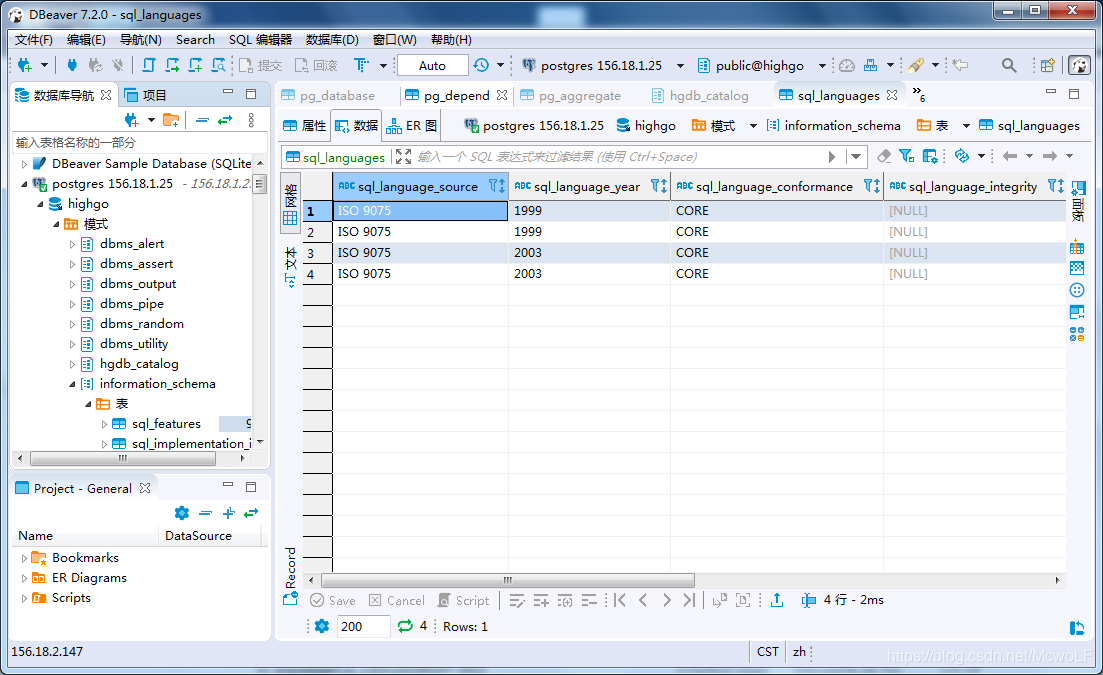Collapse the highgo database node

40,204
